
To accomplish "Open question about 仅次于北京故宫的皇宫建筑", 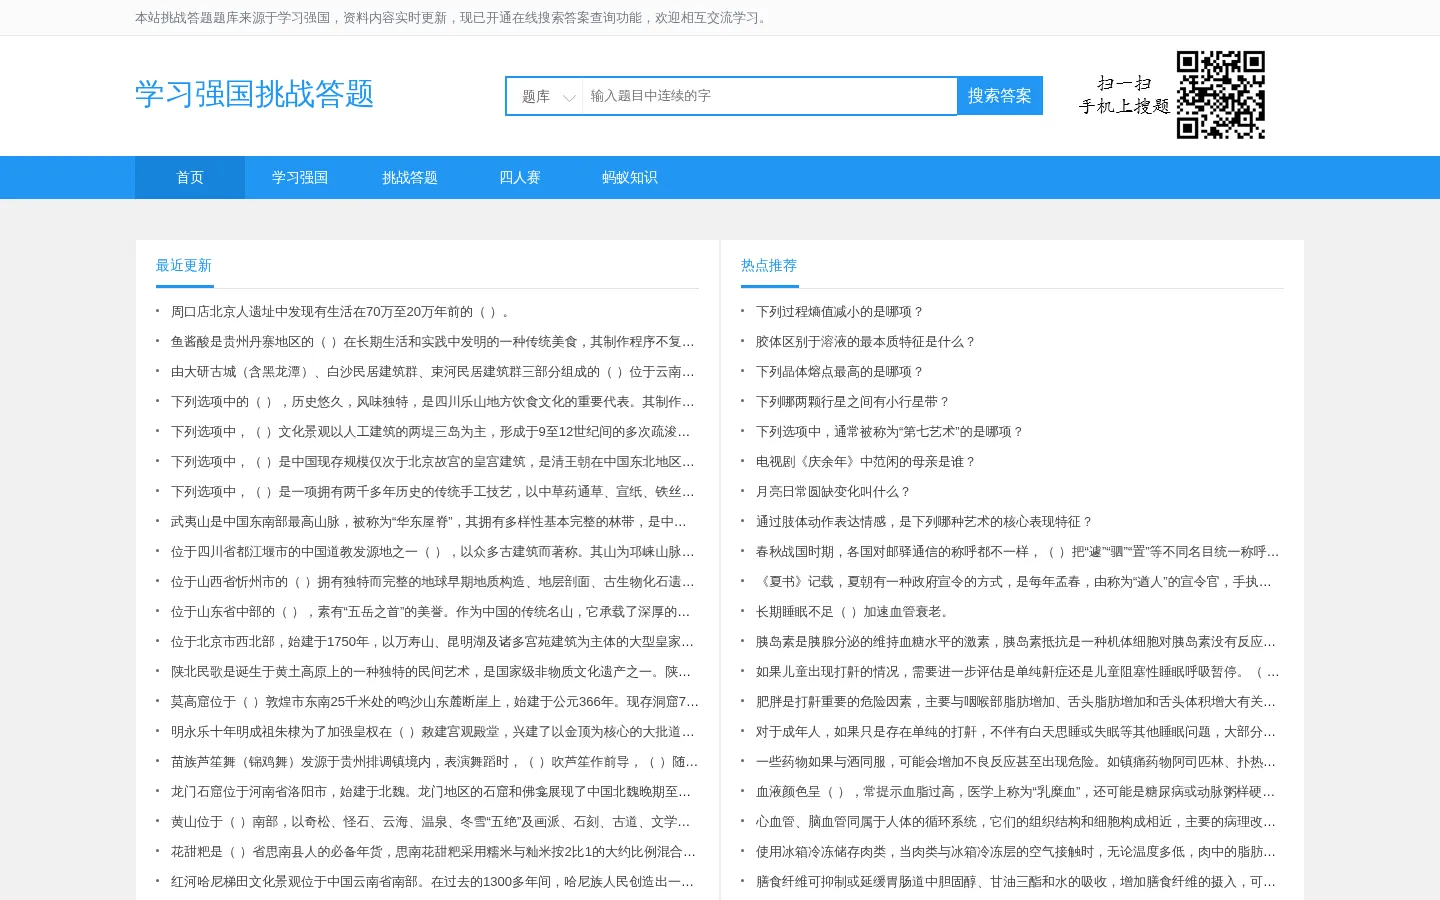I will (433, 462).
